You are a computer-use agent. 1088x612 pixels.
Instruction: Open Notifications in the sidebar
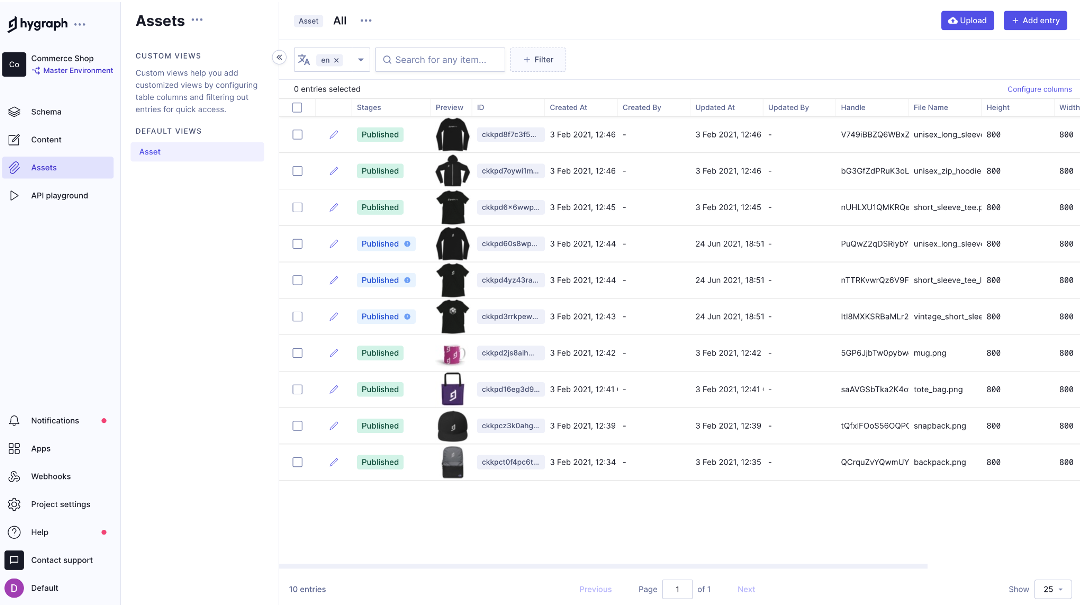(x=54, y=421)
